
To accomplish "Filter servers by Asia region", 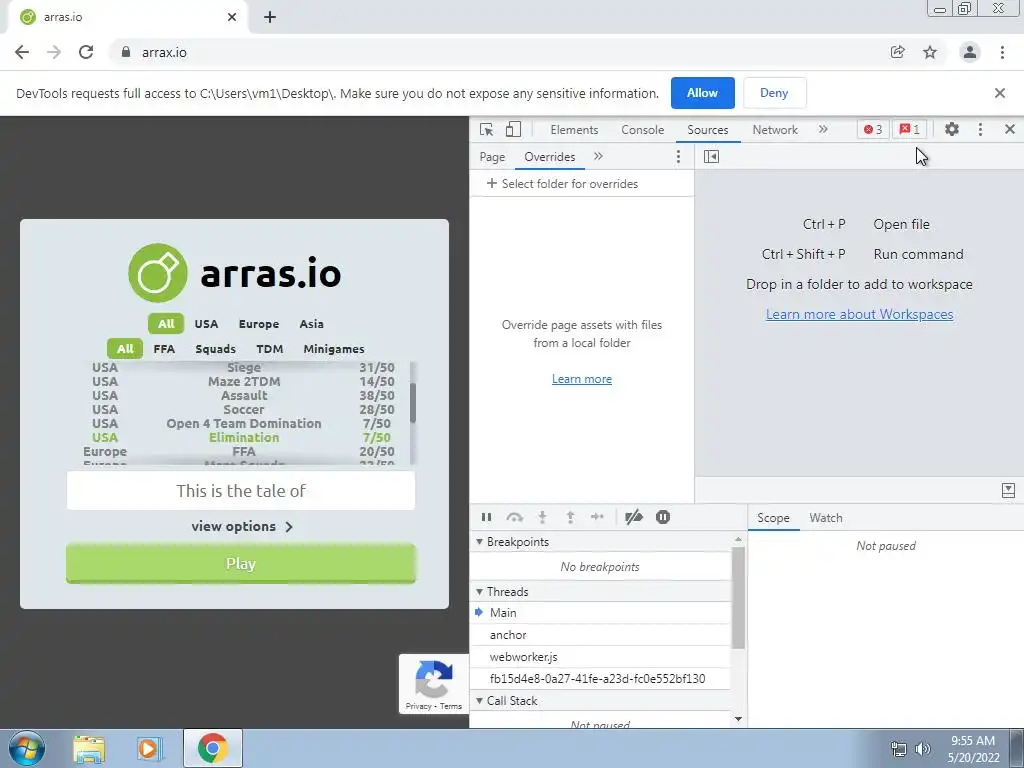I will (312, 324).
